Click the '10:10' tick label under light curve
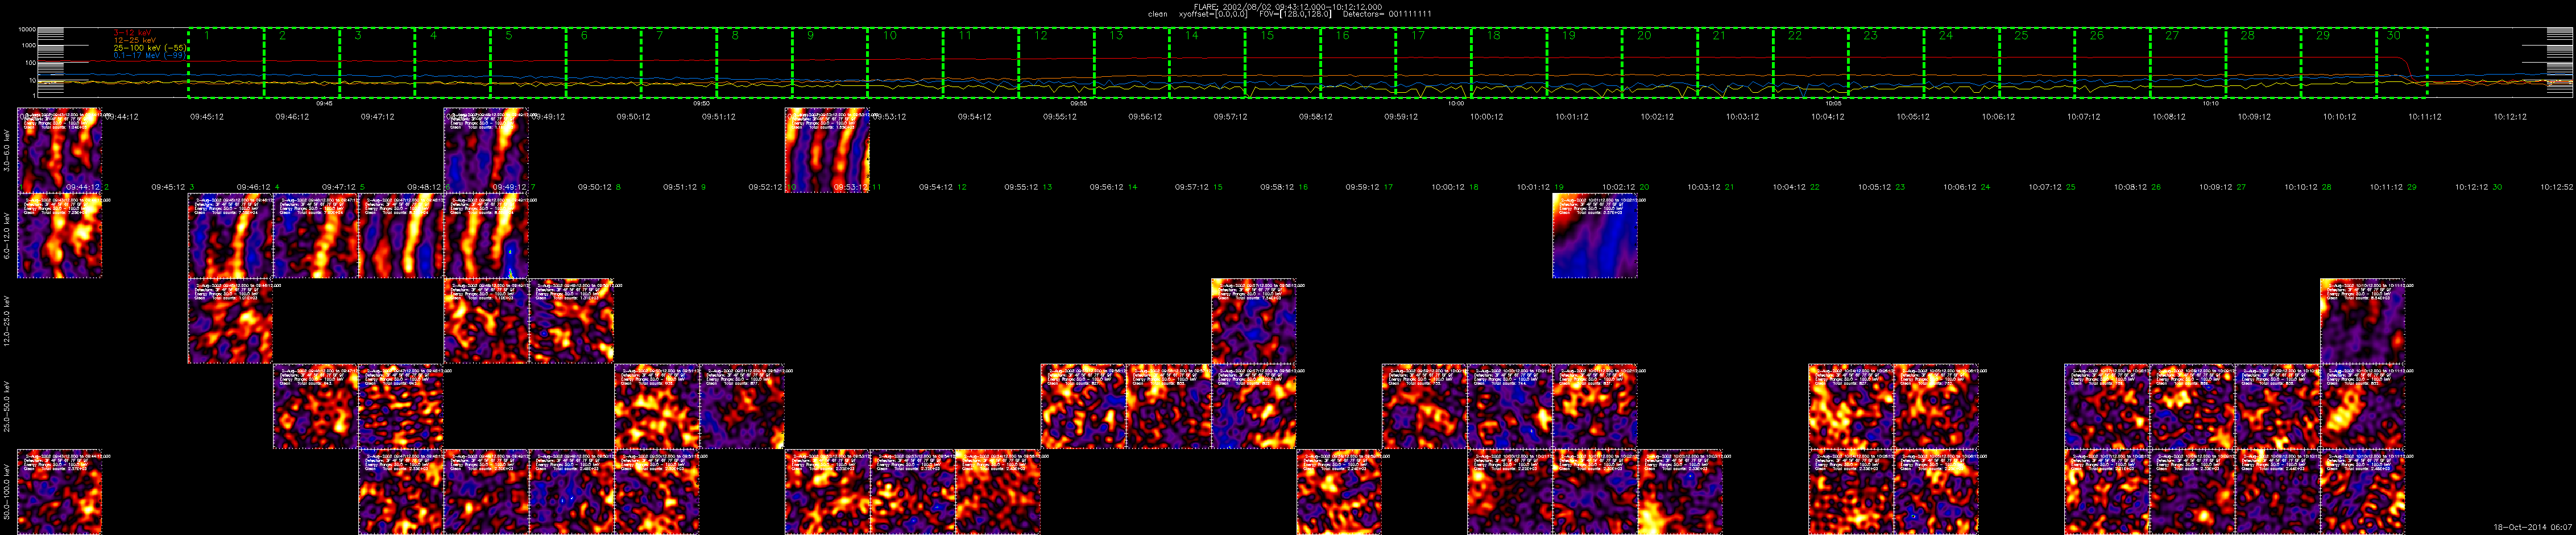2576x535 pixels. (2210, 103)
